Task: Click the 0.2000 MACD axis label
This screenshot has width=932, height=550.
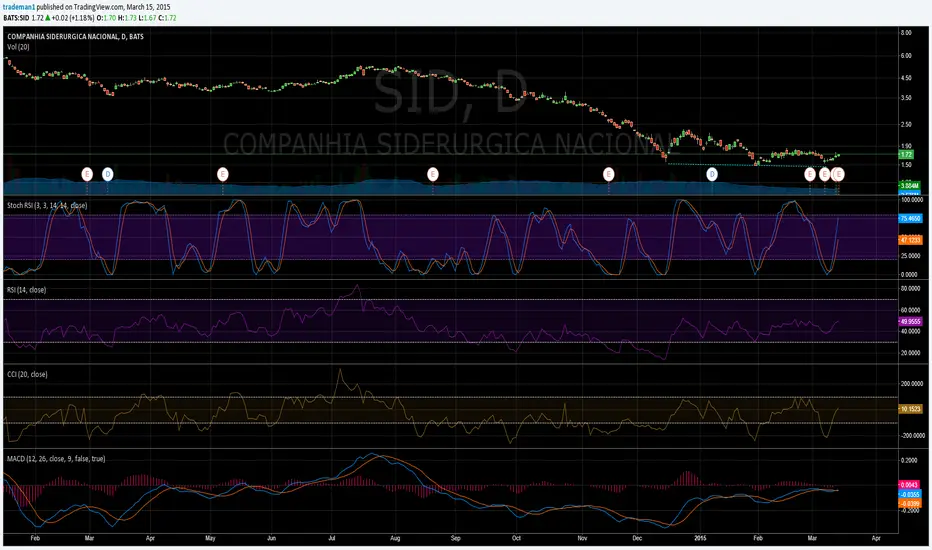Action: click(x=909, y=460)
